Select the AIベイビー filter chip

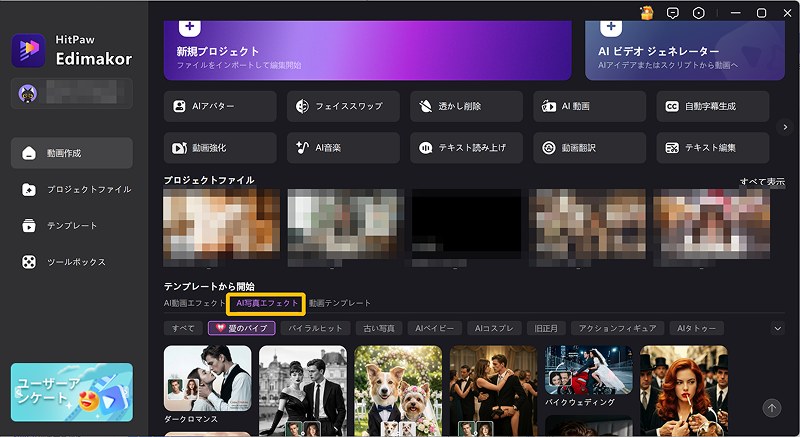pyautogui.click(x=435, y=328)
